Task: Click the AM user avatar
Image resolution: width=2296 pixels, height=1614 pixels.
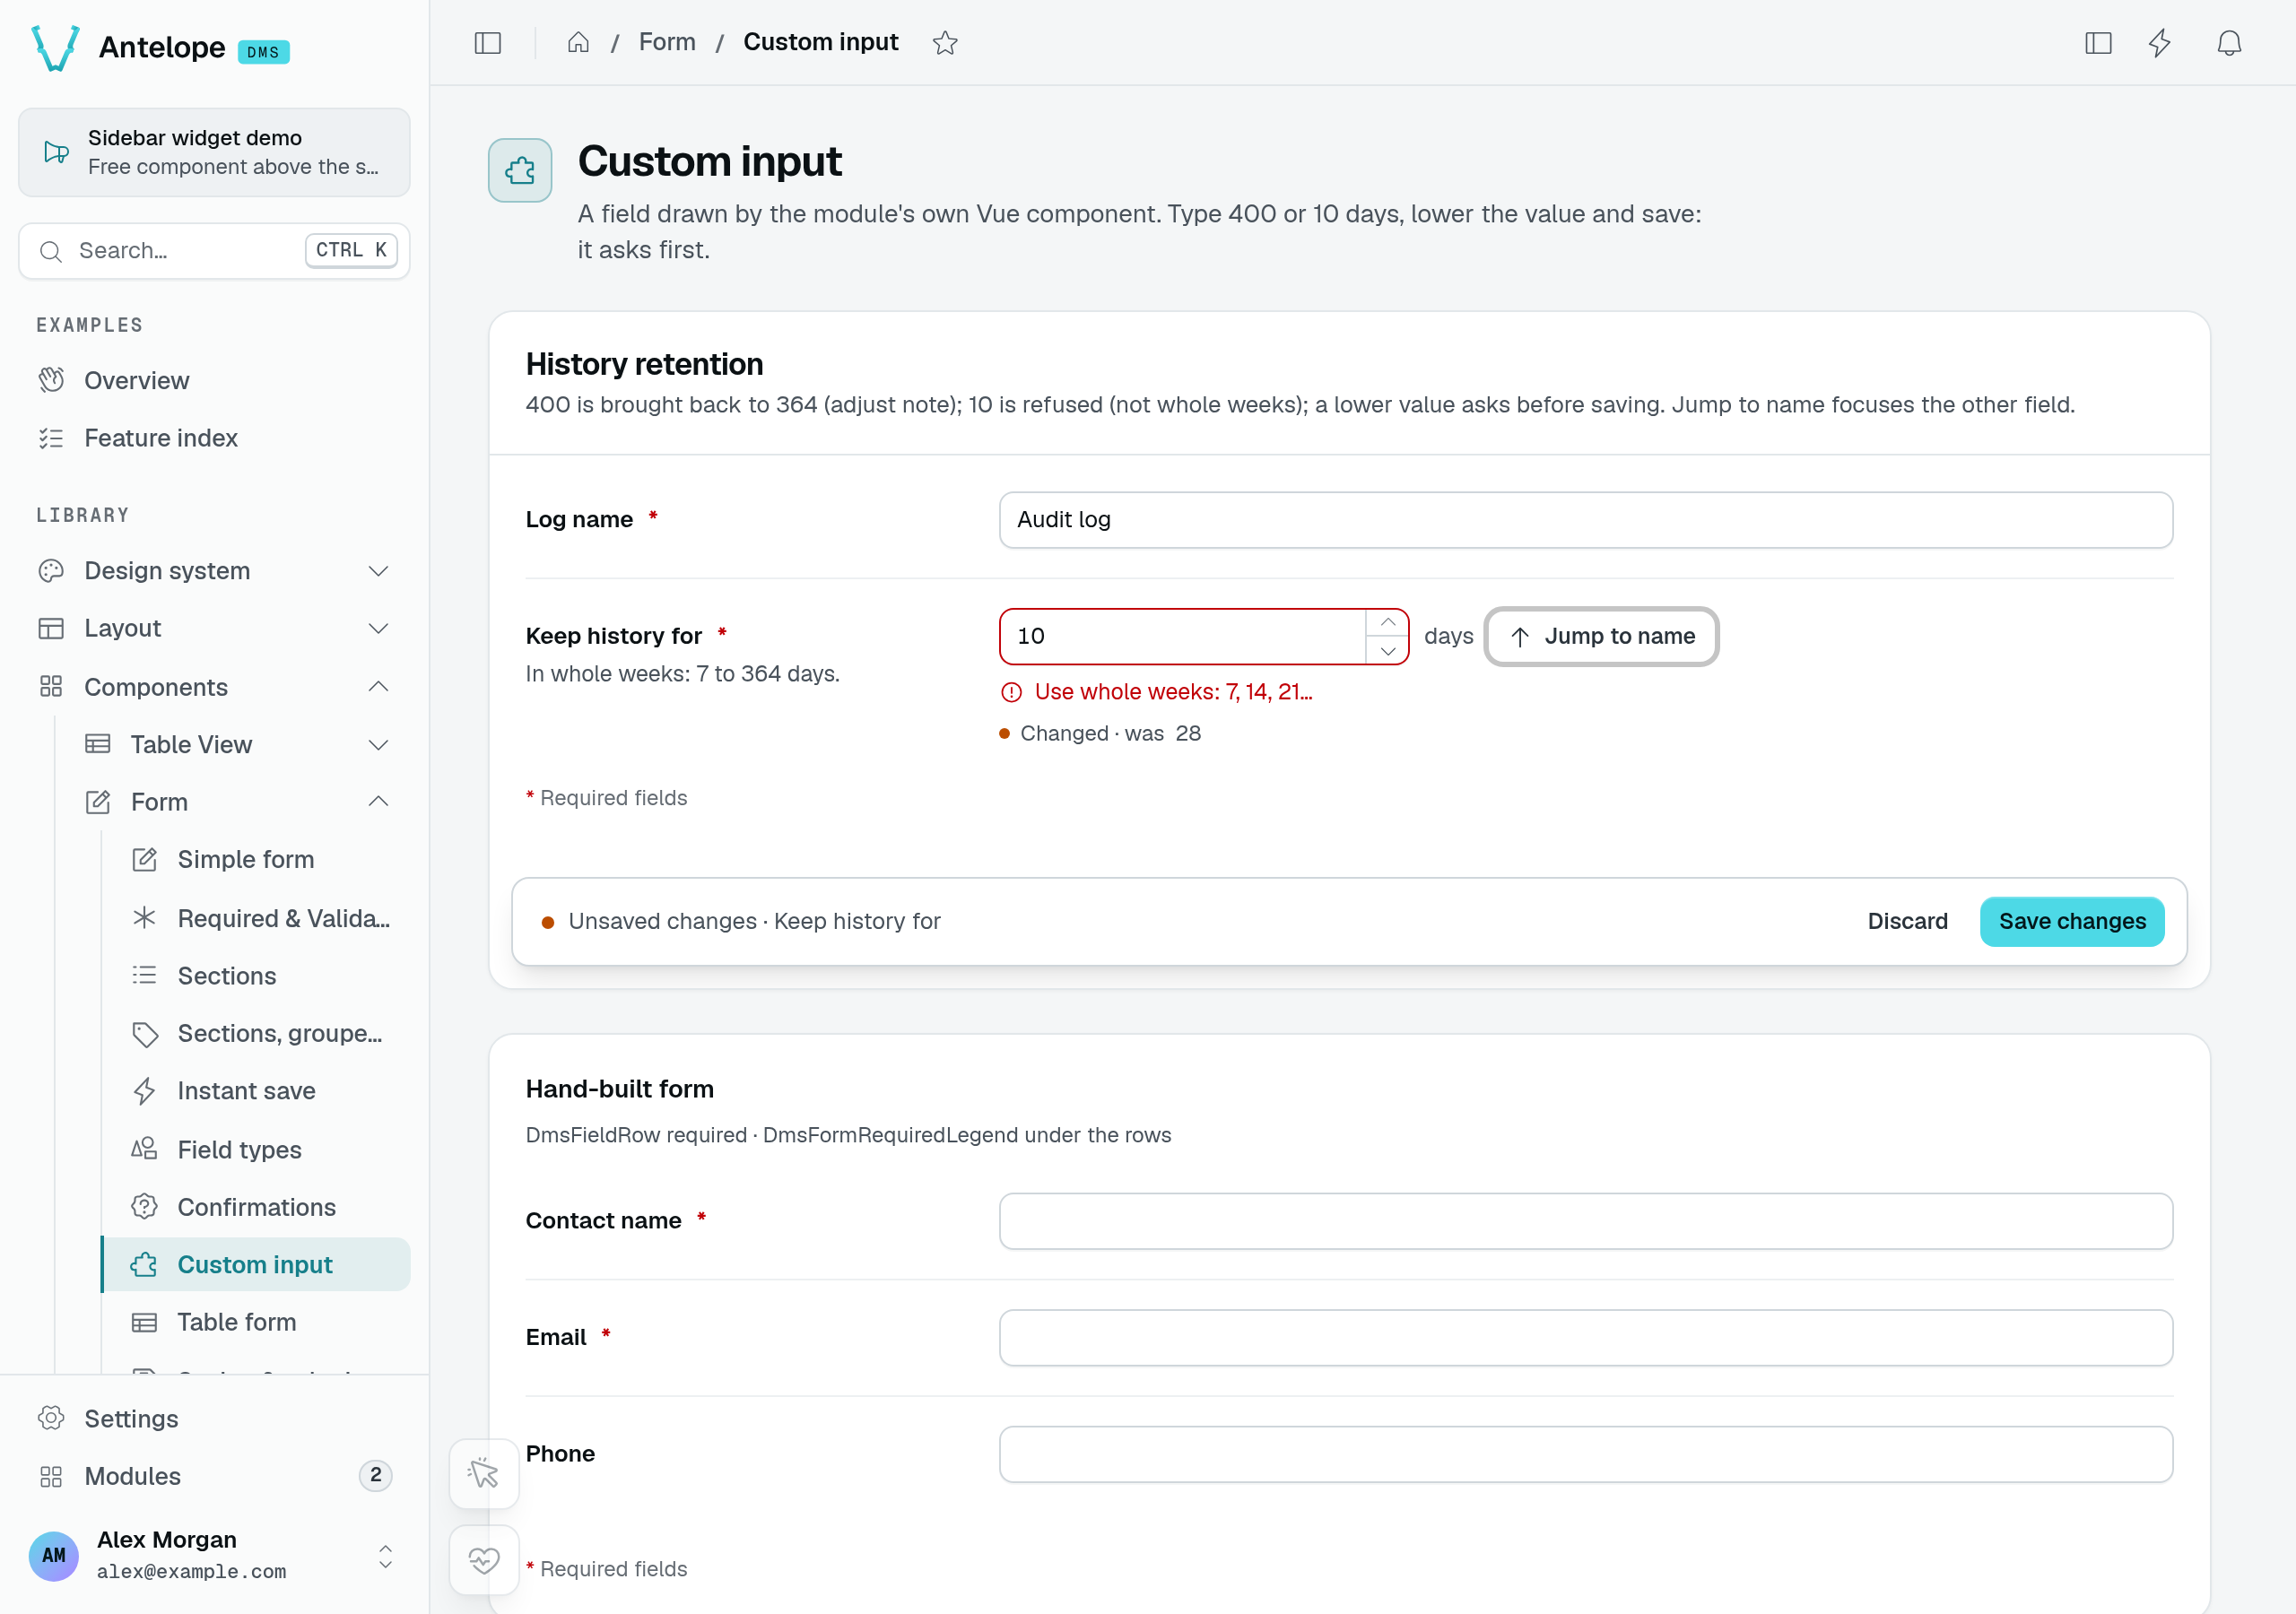Action: pos(54,1556)
